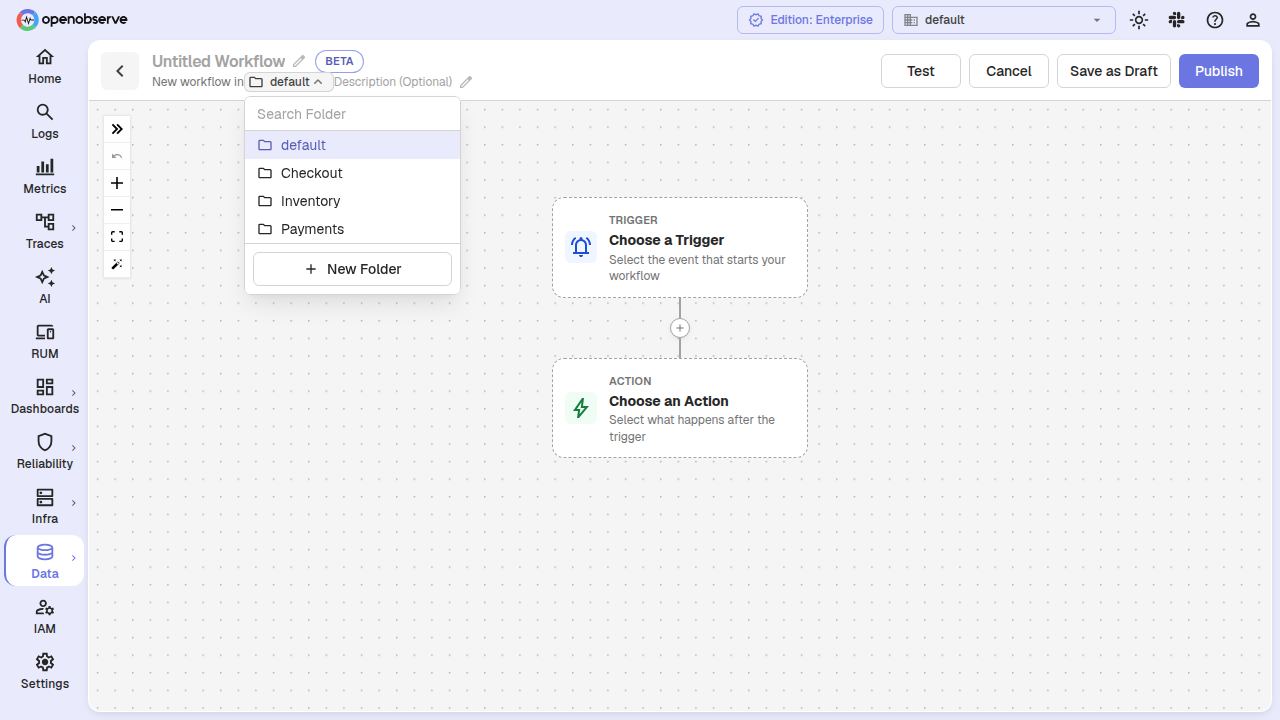Expand the Dashboards submenu arrow
Screen dimensions: 1280x720
tap(74, 393)
